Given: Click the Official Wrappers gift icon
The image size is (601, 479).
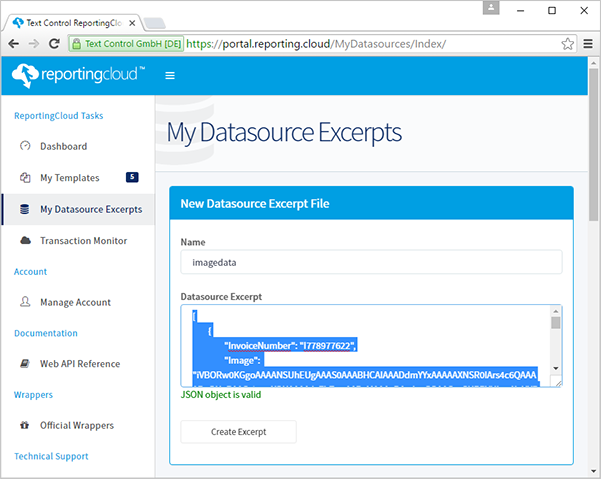Looking at the screenshot, I should [x=25, y=425].
